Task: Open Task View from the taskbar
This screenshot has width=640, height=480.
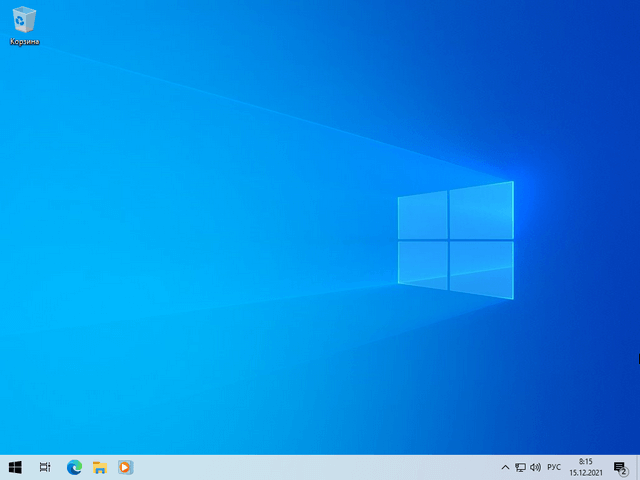Action: [45, 467]
